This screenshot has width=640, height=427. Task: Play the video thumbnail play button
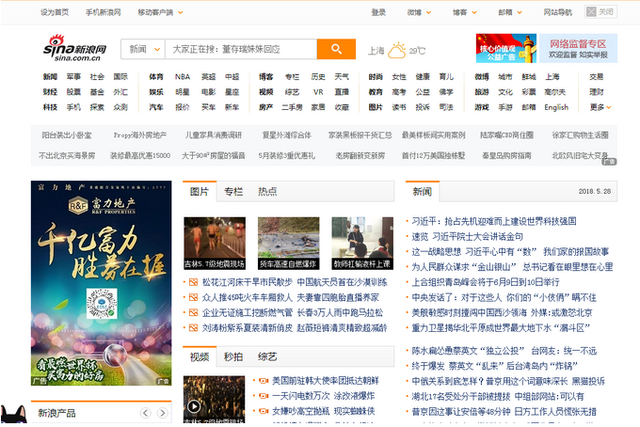[193, 406]
